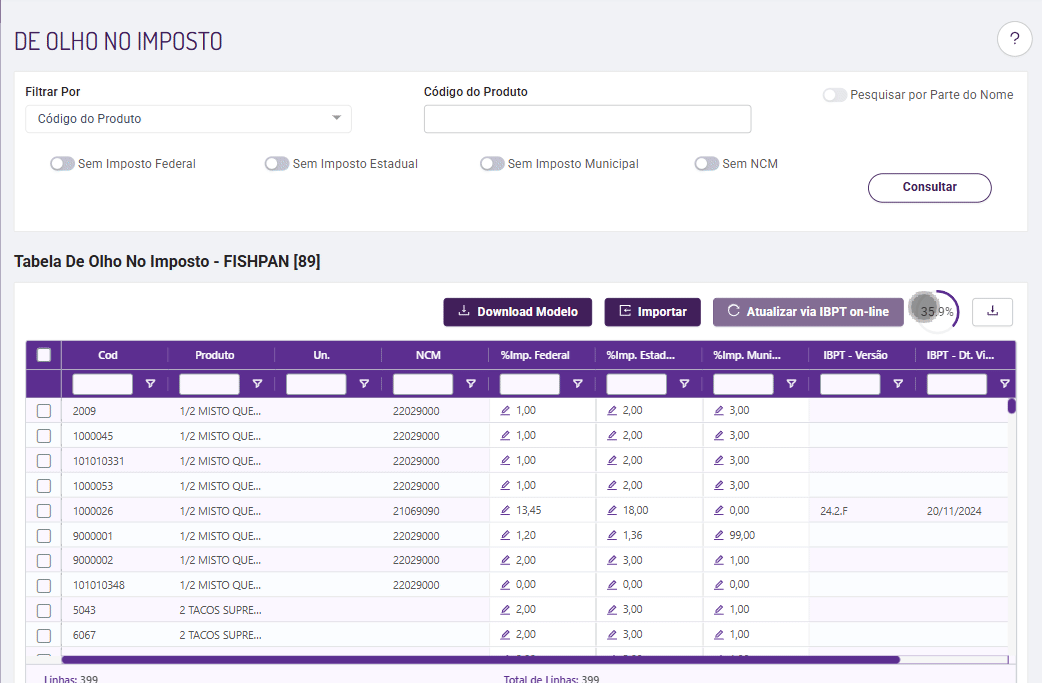
Task: Open the Filtrar Por dropdown
Action: coord(188,119)
